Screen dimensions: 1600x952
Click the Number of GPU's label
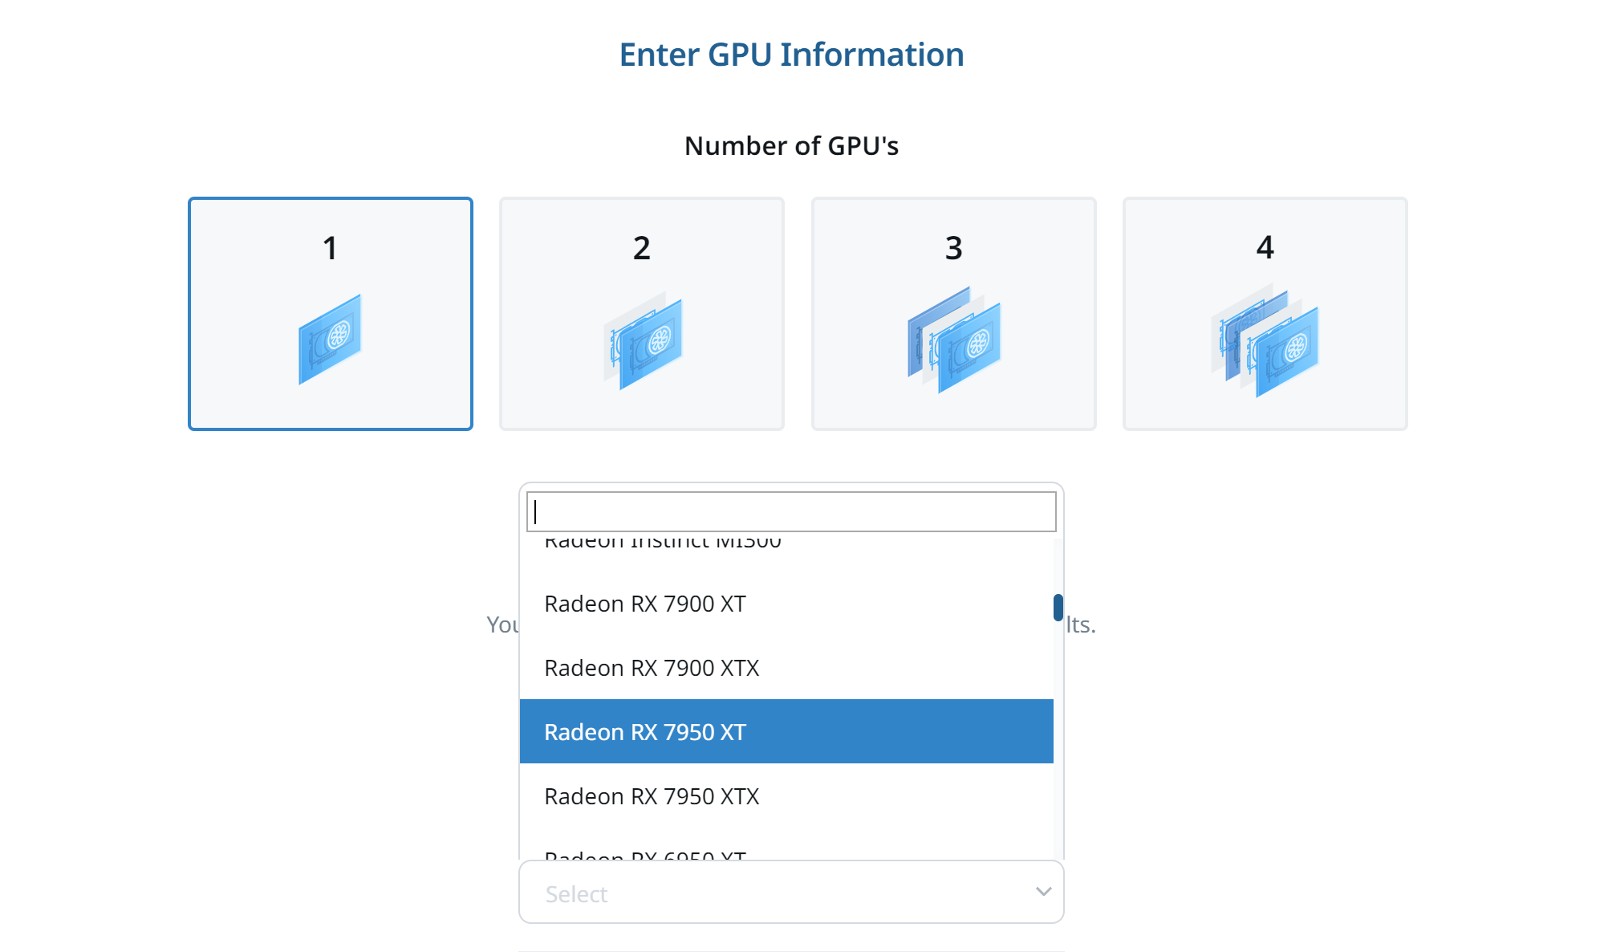pos(791,146)
